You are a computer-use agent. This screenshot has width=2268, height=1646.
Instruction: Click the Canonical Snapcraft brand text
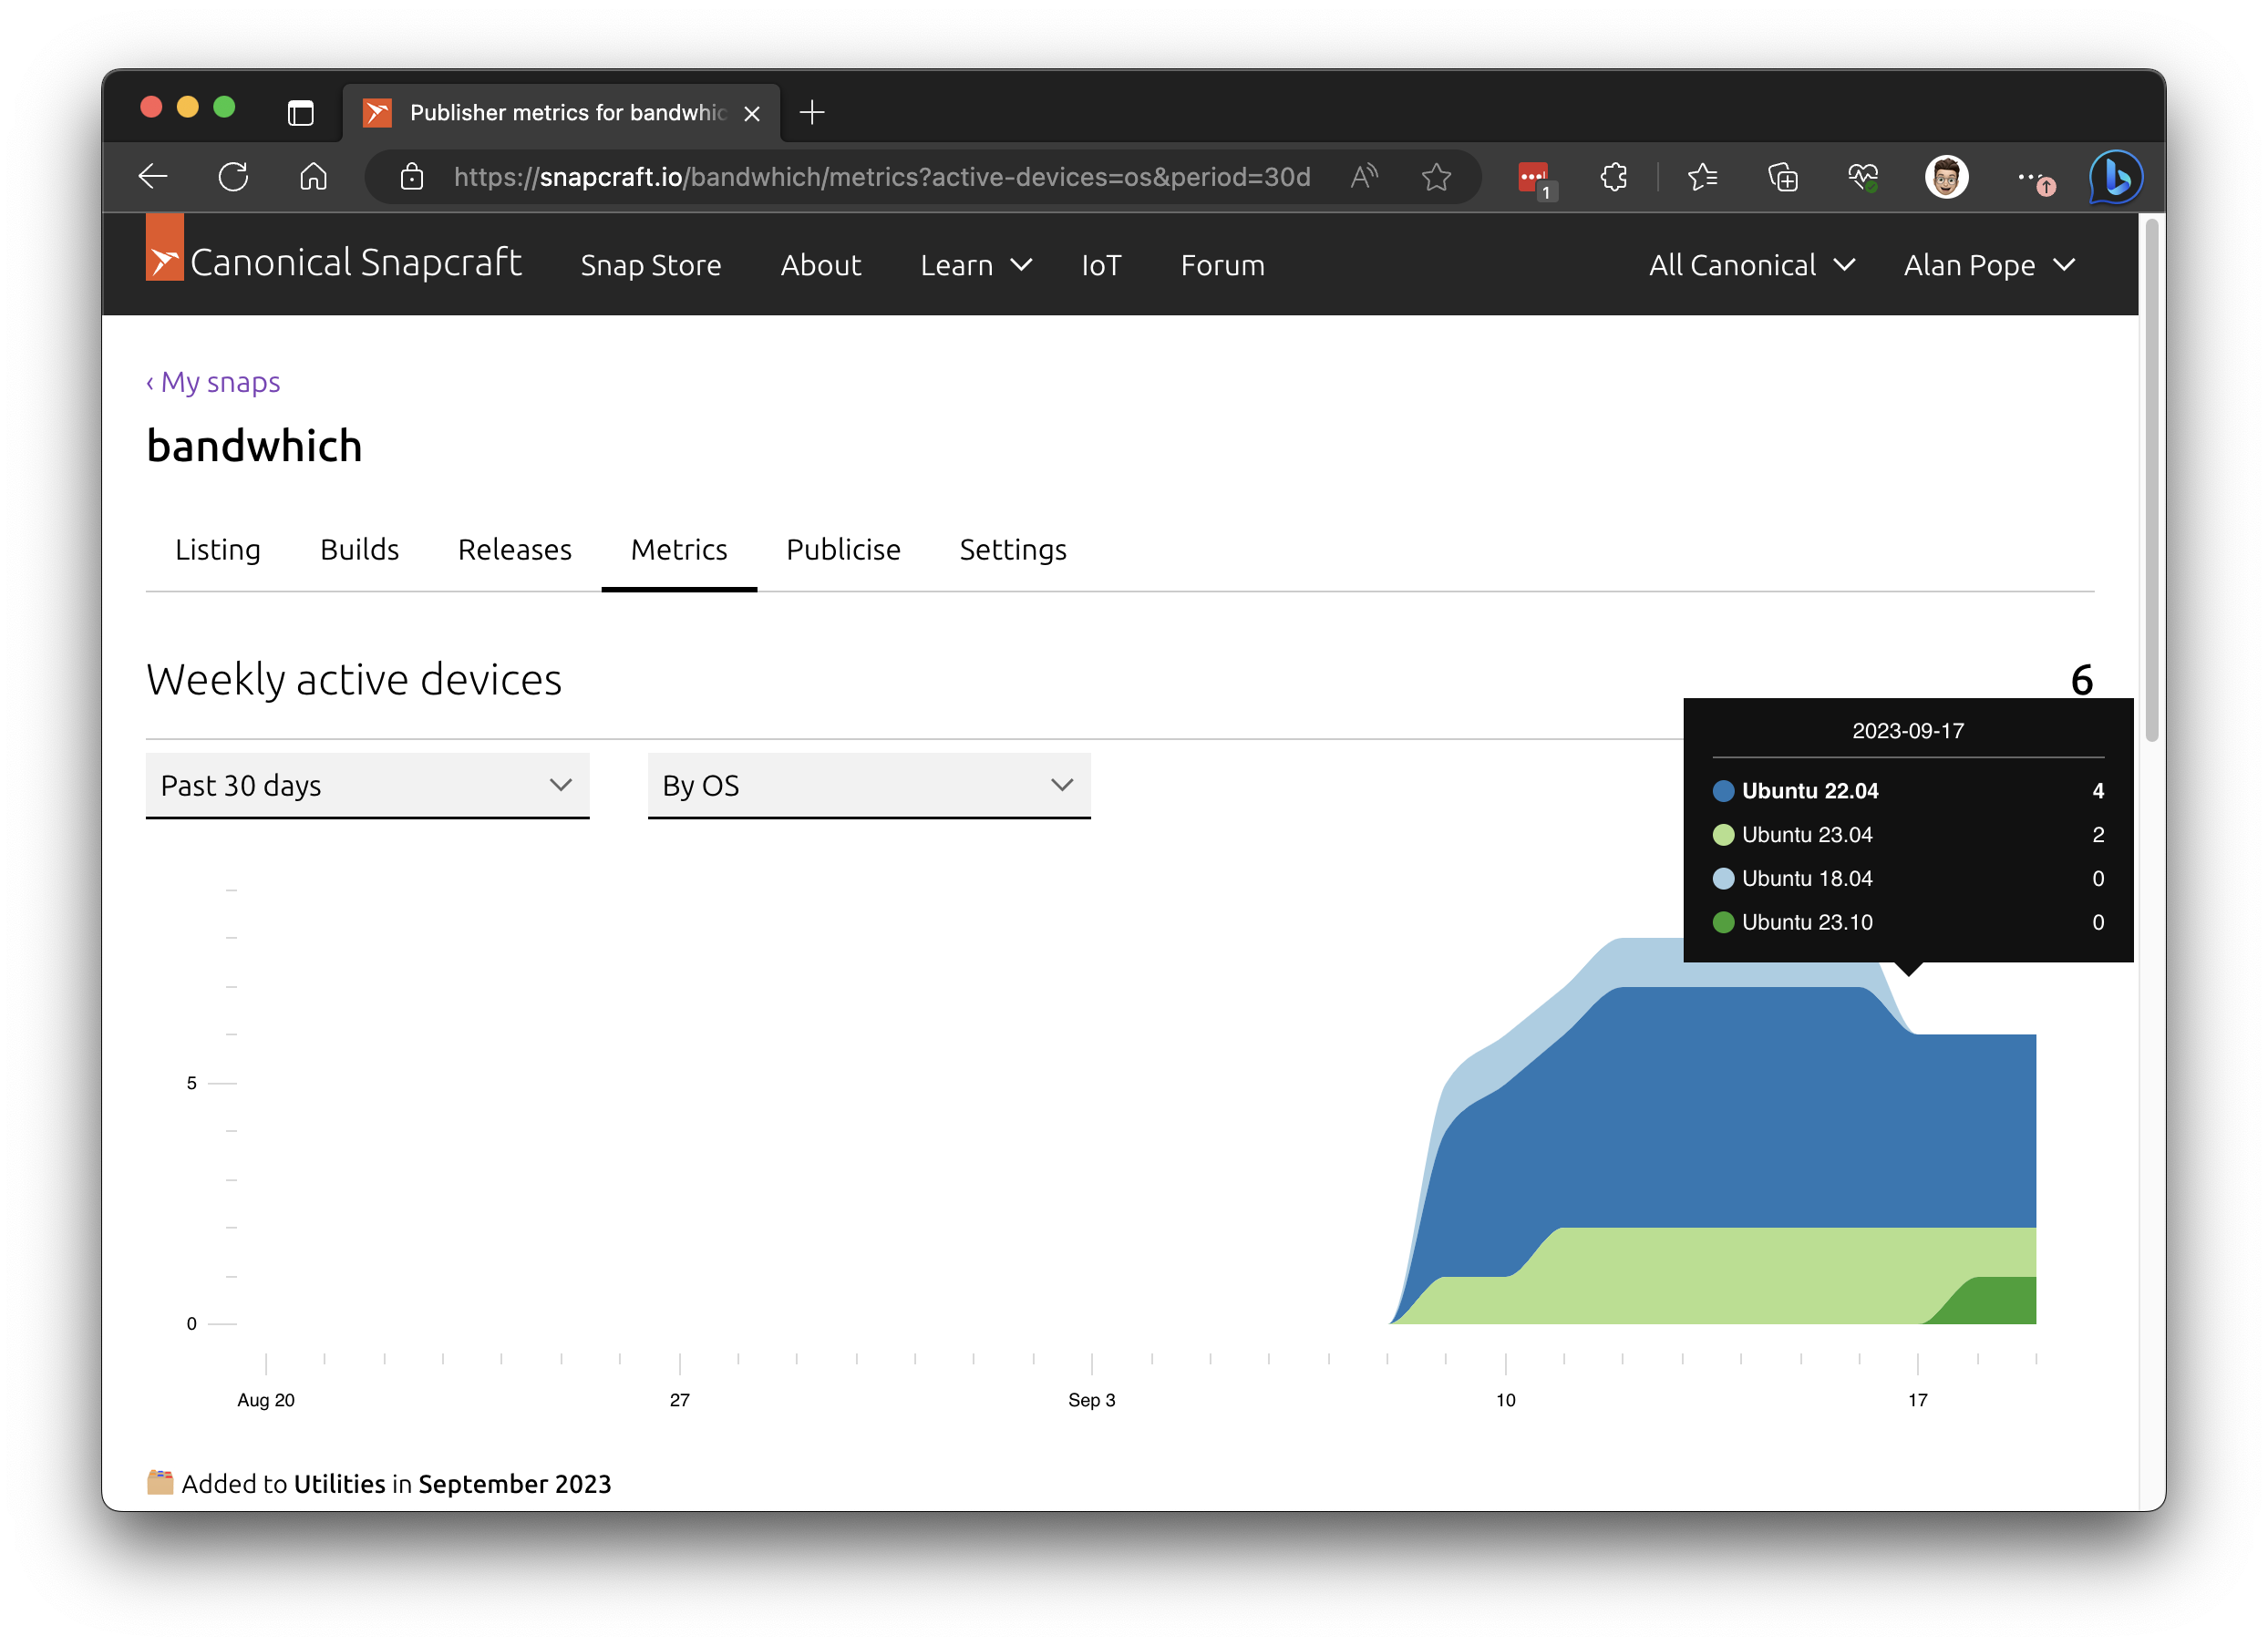tap(355, 262)
